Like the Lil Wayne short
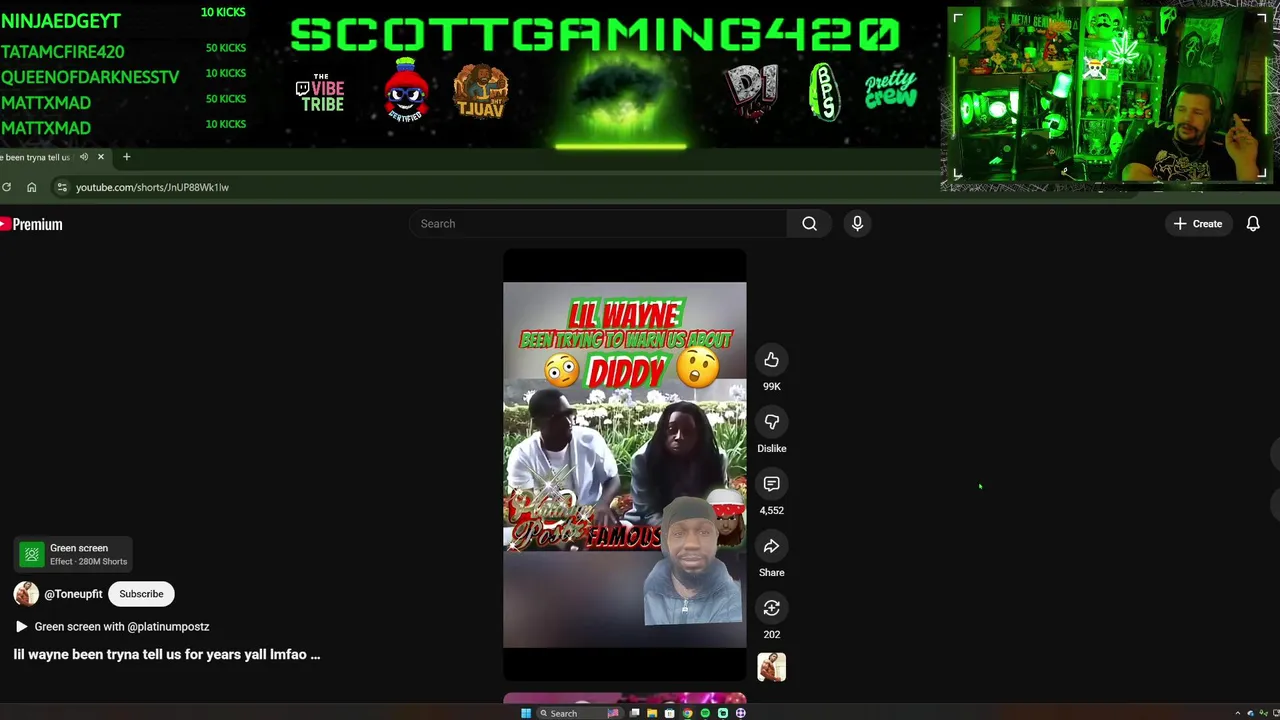Screen dimensions: 1280x720 [x=771, y=360]
